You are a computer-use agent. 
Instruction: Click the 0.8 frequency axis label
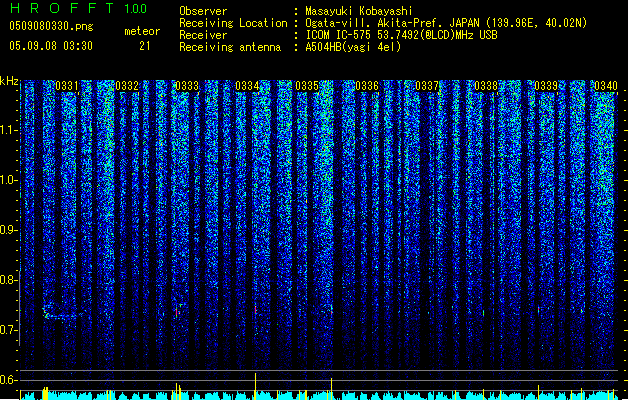point(9,280)
